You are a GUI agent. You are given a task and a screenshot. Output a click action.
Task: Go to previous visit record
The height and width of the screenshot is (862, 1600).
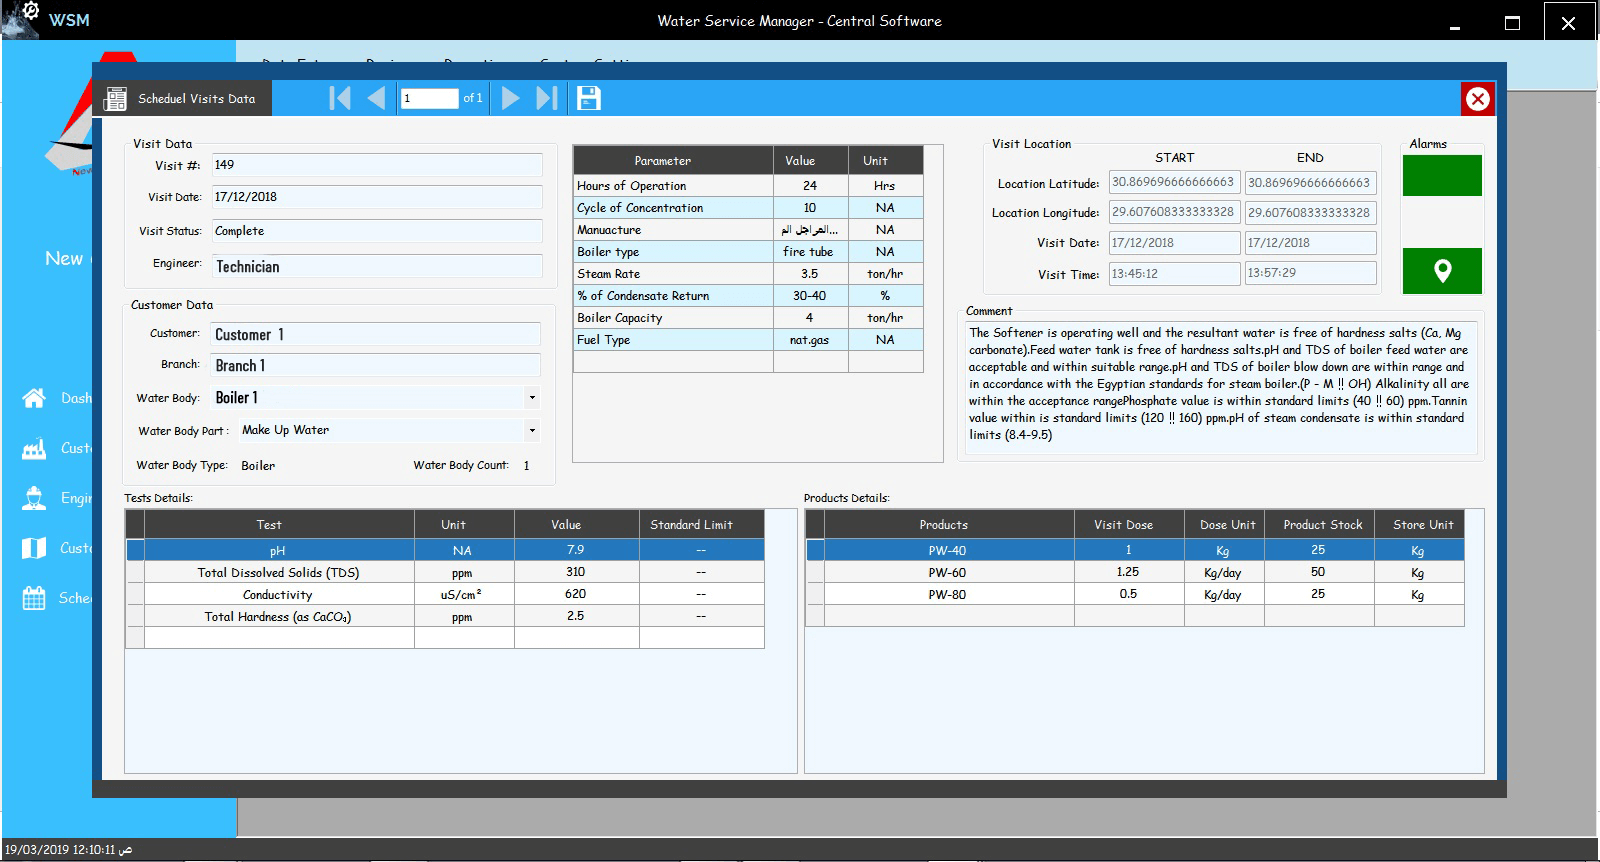point(377,98)
